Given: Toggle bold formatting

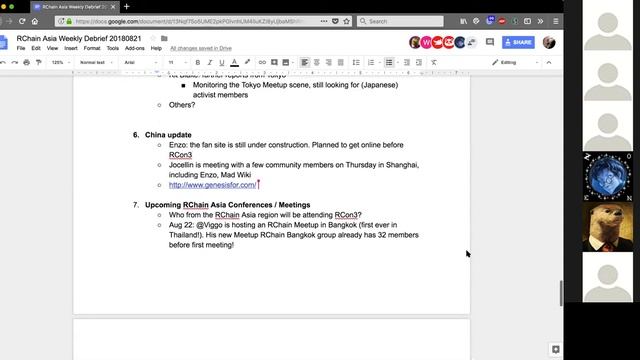Looking at the screenshot, I should pyautogui.click(x=198, y=62).
